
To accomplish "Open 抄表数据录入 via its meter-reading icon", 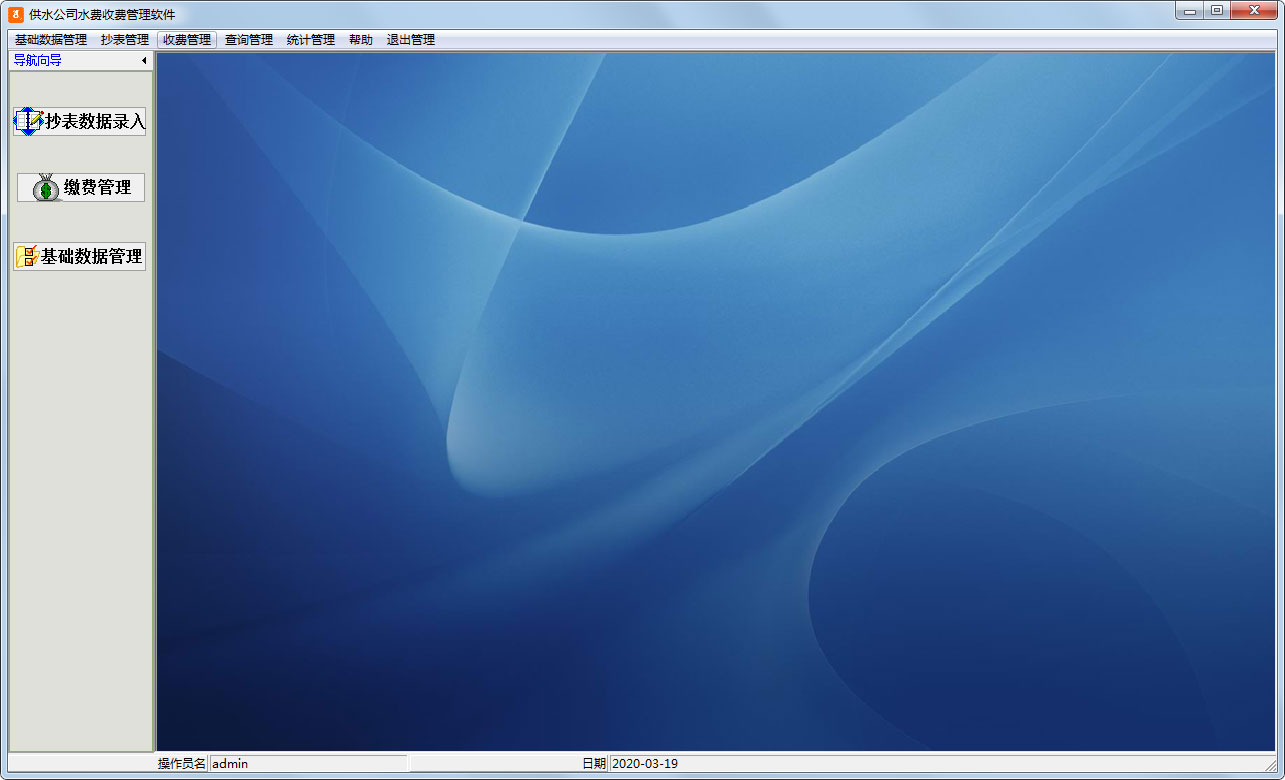I will pyautogui.click(x=29, y=121).
